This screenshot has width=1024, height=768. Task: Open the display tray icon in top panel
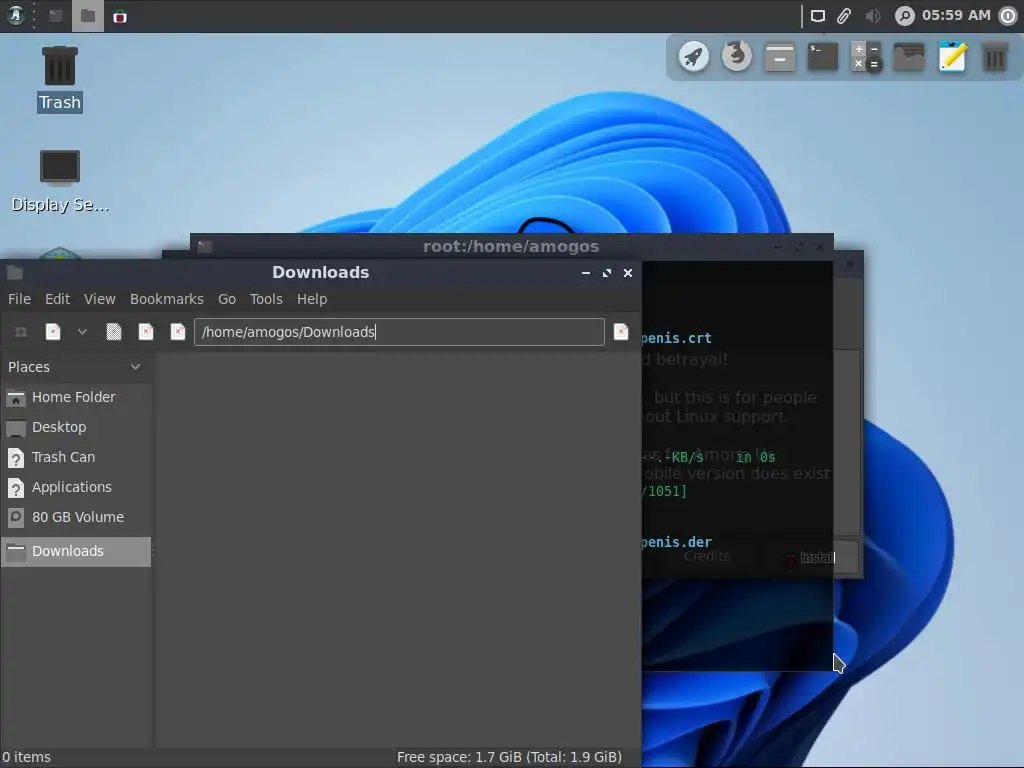818,16
